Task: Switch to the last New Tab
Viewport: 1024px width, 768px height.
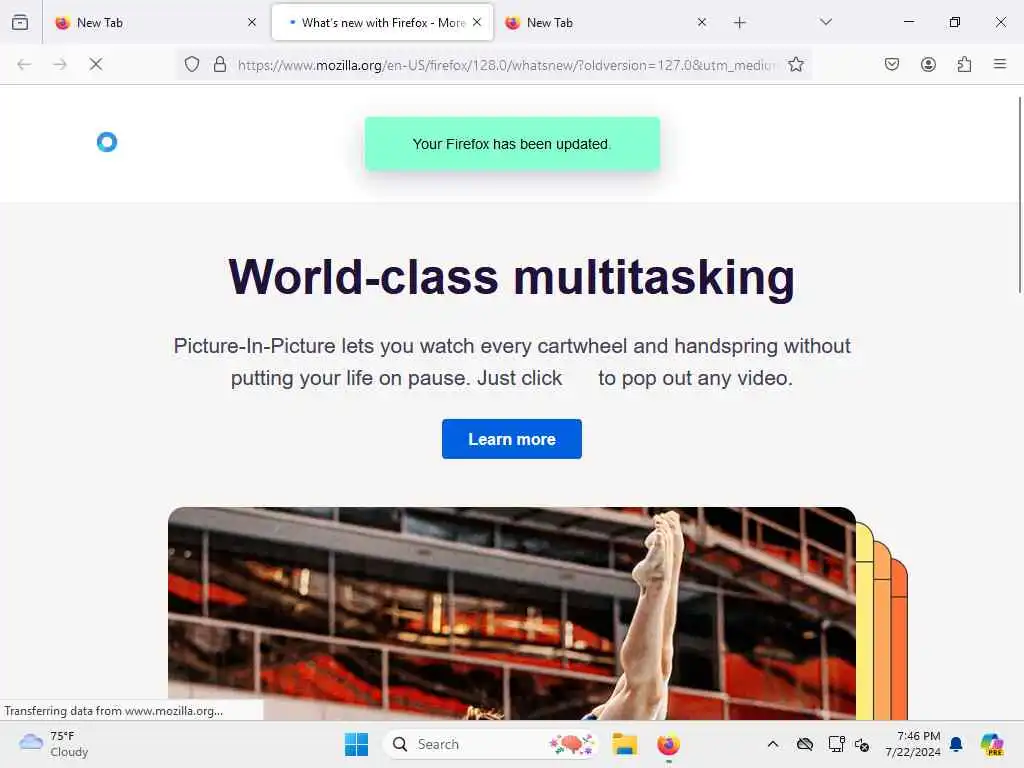Action: pos(606,22)
